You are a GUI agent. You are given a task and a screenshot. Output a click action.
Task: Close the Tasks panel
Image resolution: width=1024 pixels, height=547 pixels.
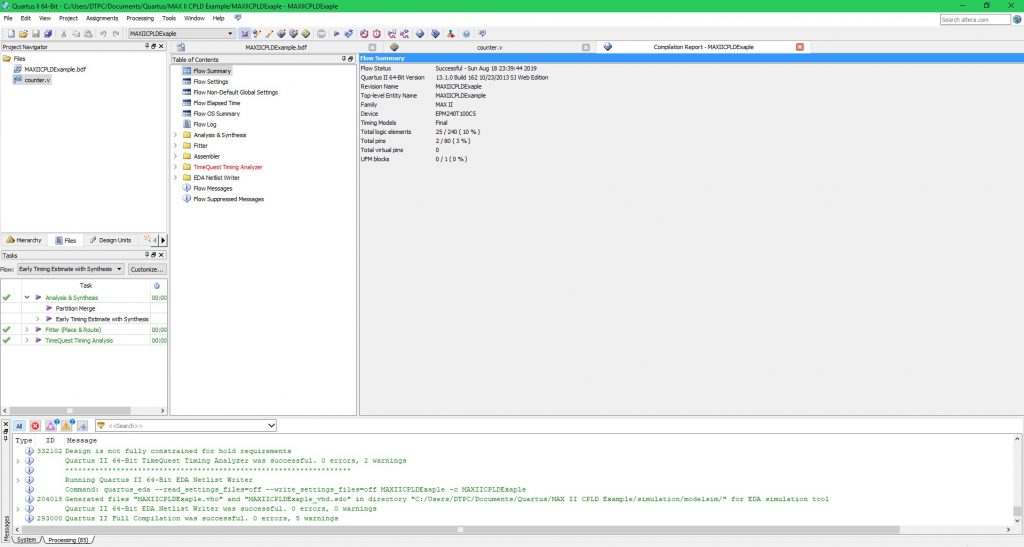pos(161,255)
